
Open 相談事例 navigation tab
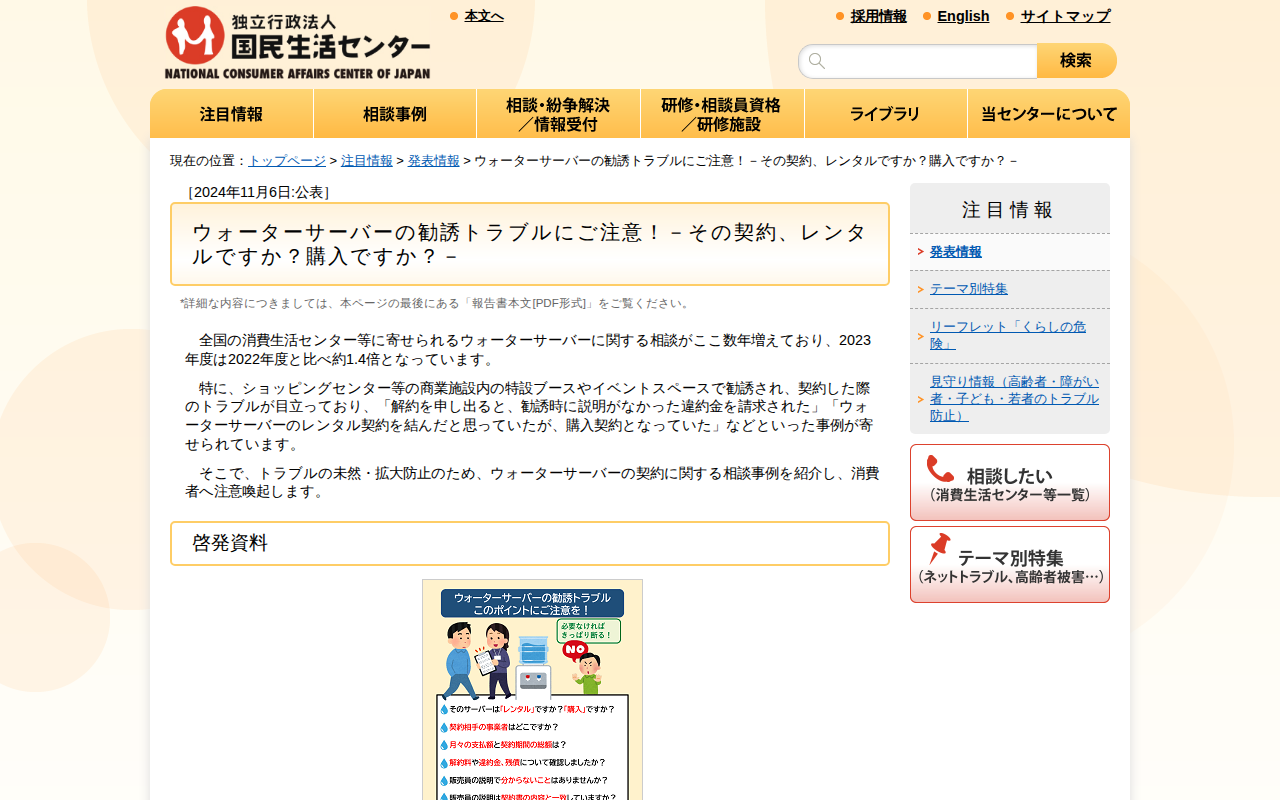pyautogui.click(x=395, y=114)
